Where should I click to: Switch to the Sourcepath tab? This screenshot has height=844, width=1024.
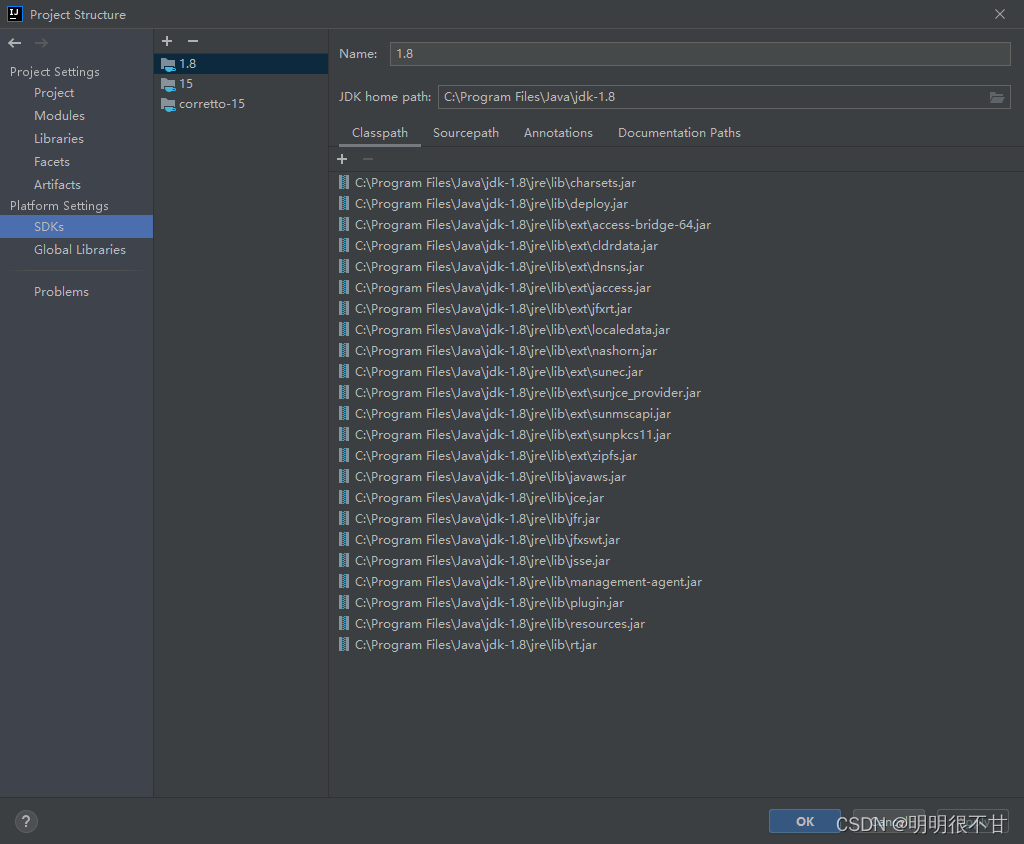click(x=466, y=133)
